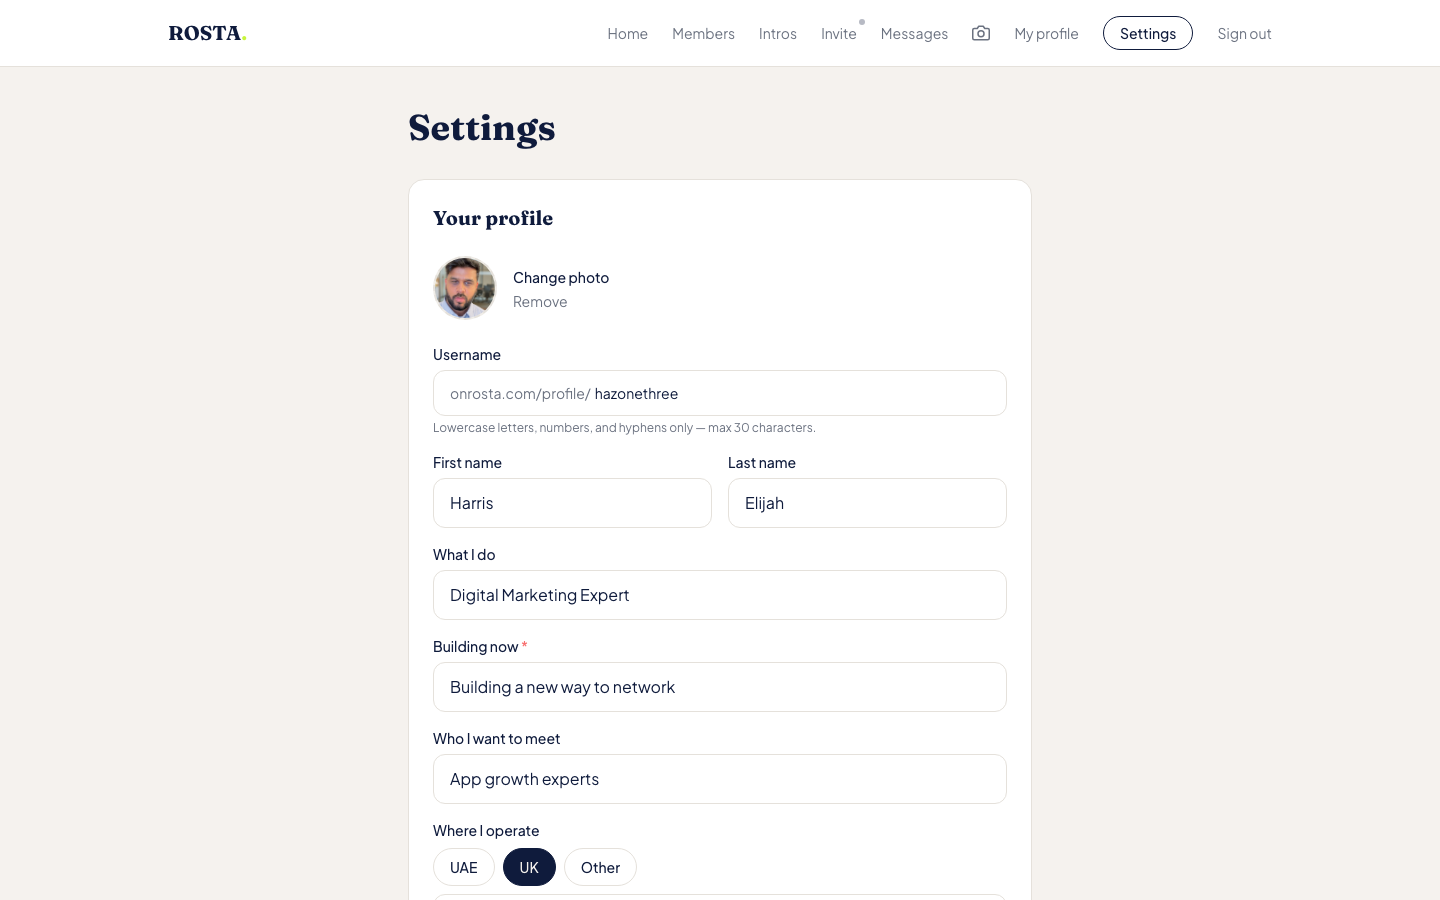Open the camera icon in navigation
Screen dimensions: 1440x900
[981, 33]
